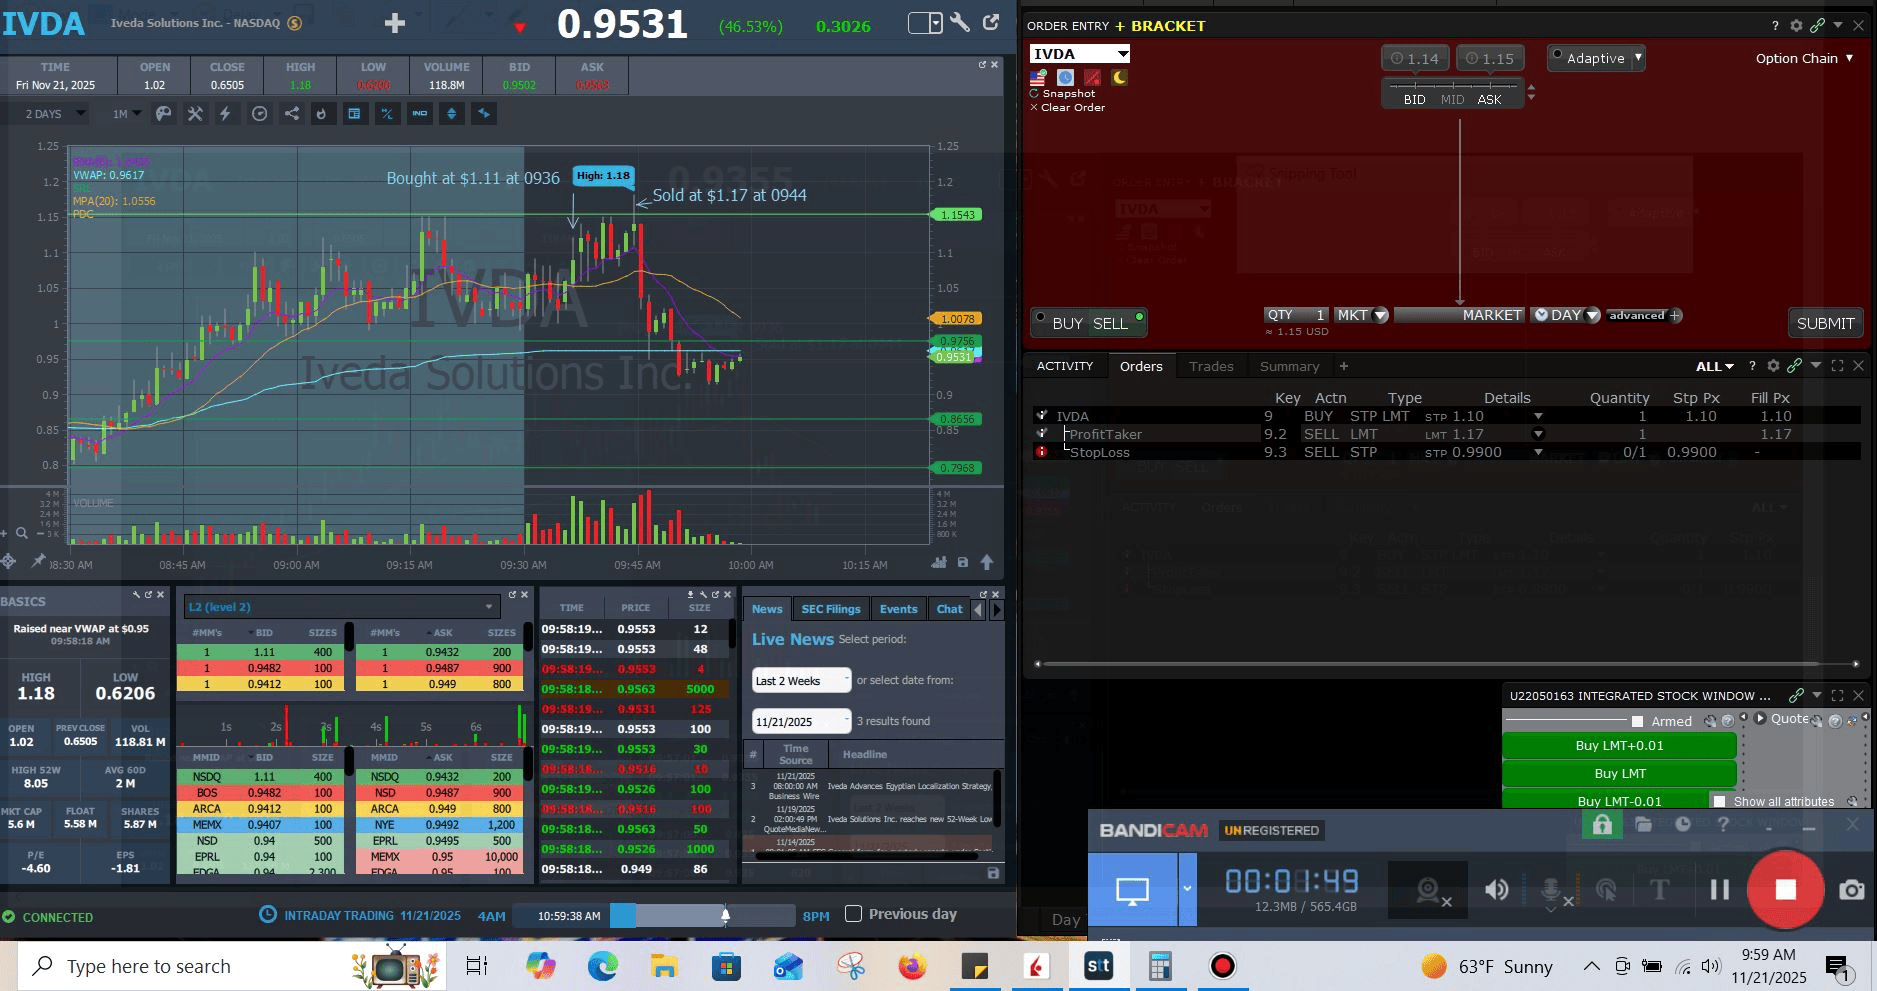This screenshot has width=1877, height=991.
Task: Check the Previous day checkbox
Action: (853, 914)
